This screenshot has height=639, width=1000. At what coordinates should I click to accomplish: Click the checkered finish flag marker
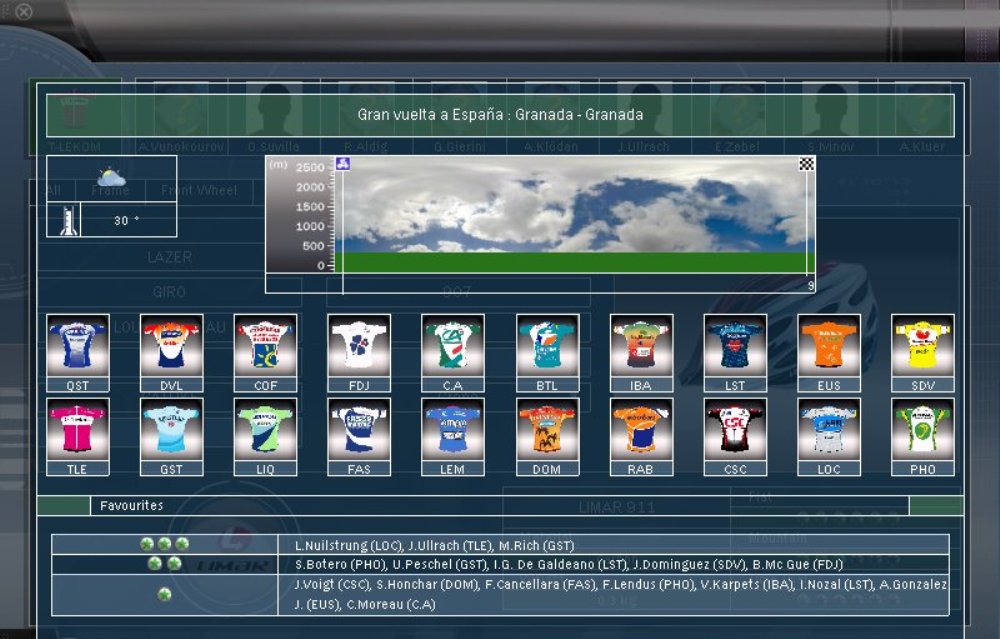(807, 164)
